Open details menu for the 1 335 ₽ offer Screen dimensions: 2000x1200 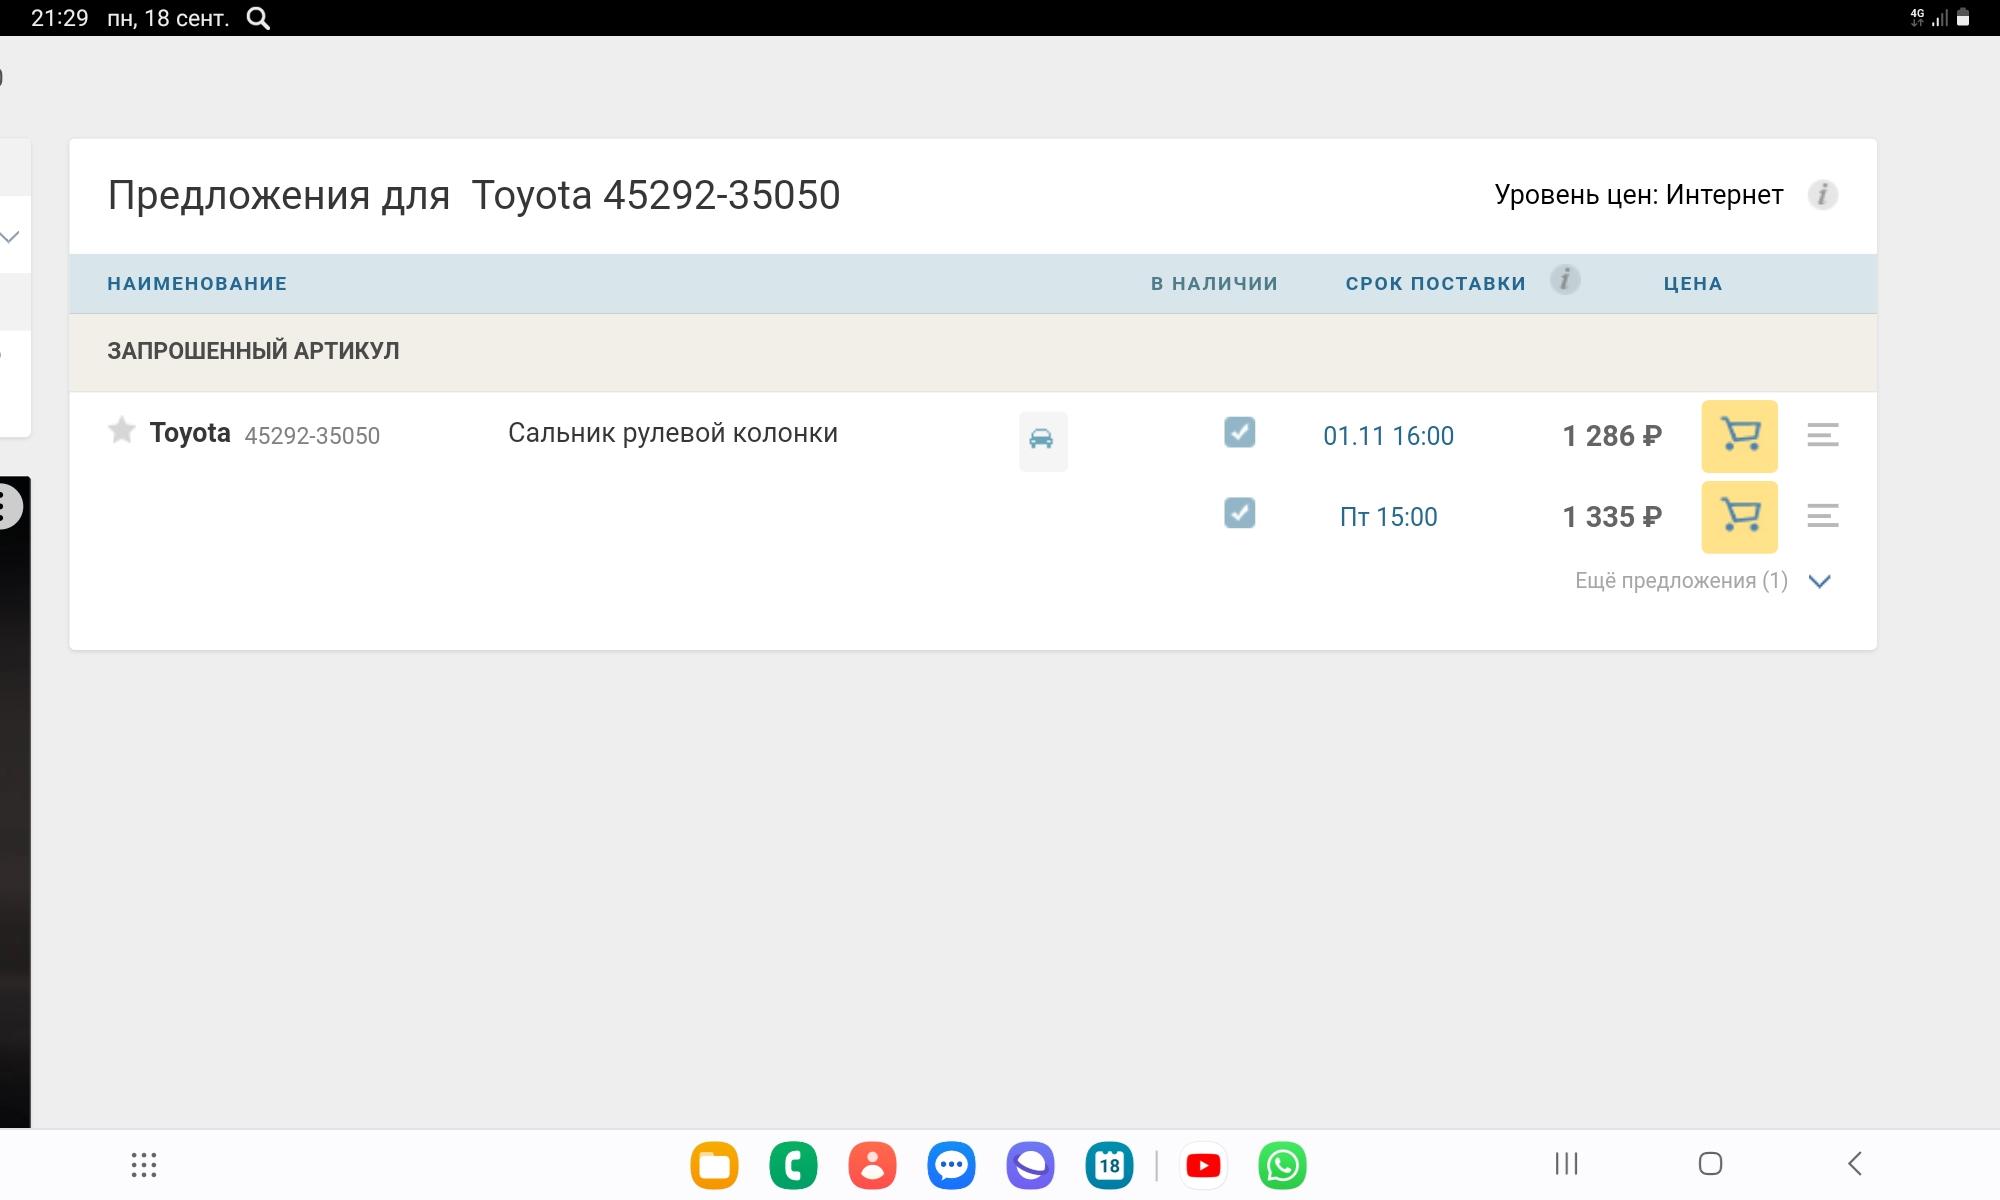click(1822, 516)
